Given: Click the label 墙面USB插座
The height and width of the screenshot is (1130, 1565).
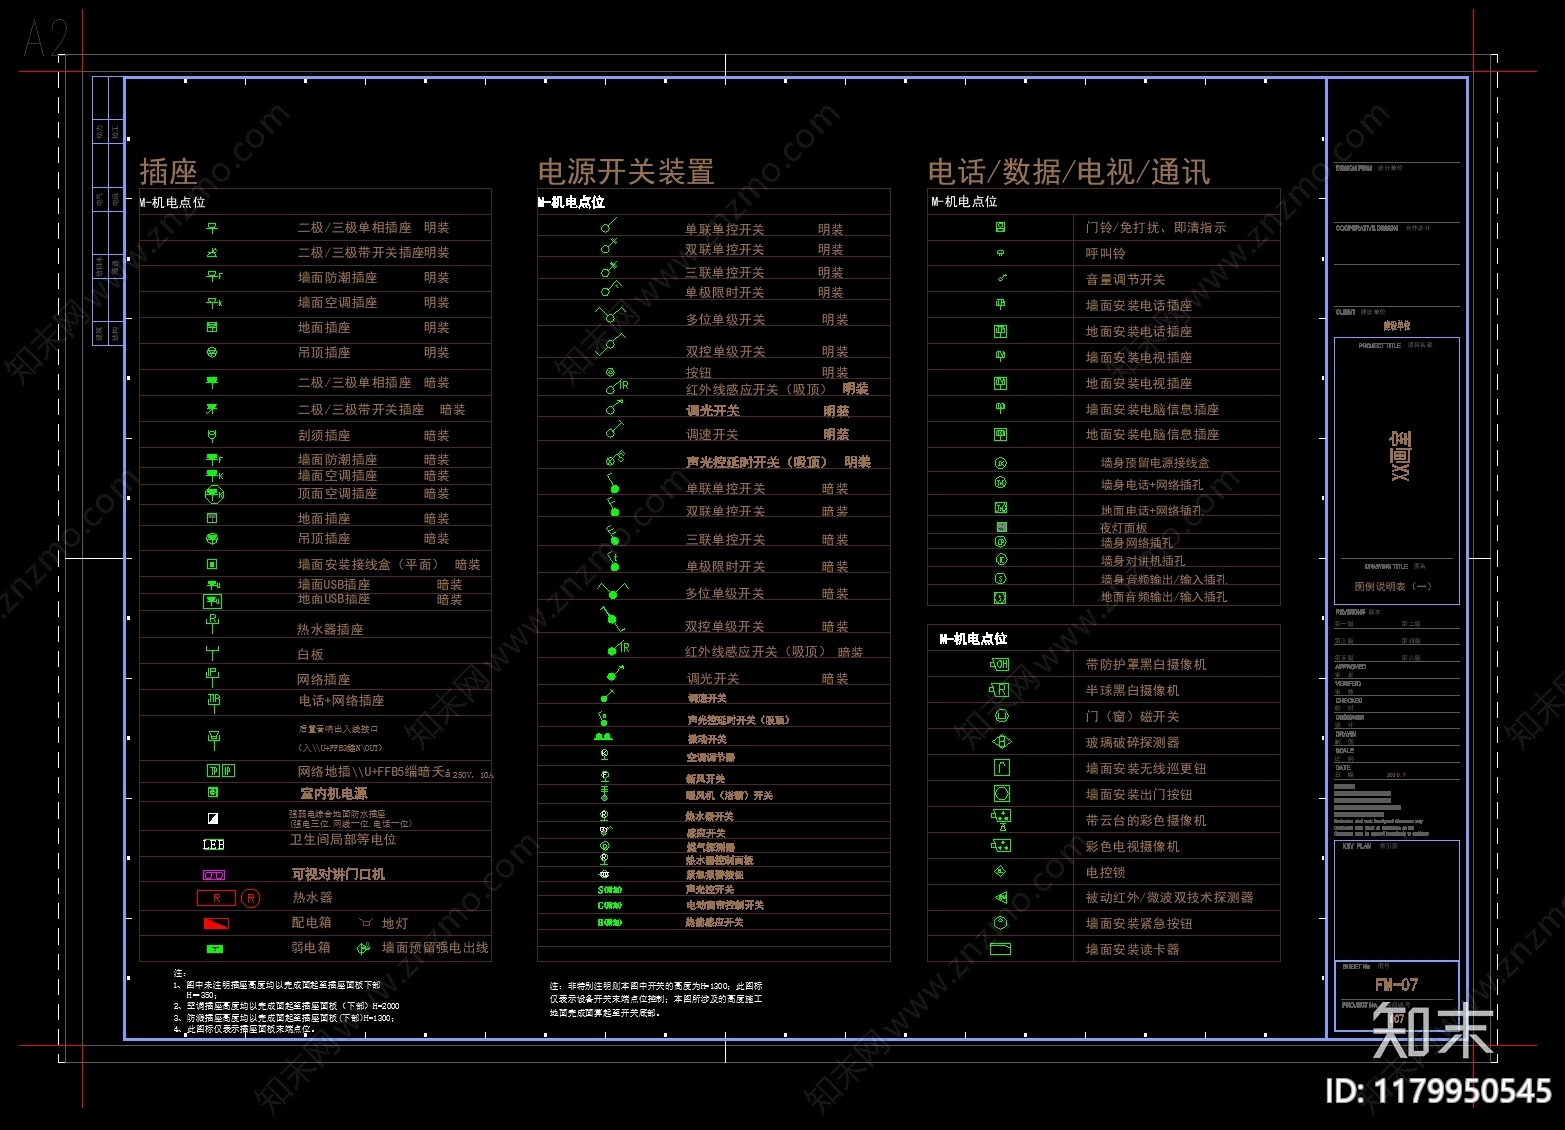Looking at the screenshot, I should tap(334, 584).
